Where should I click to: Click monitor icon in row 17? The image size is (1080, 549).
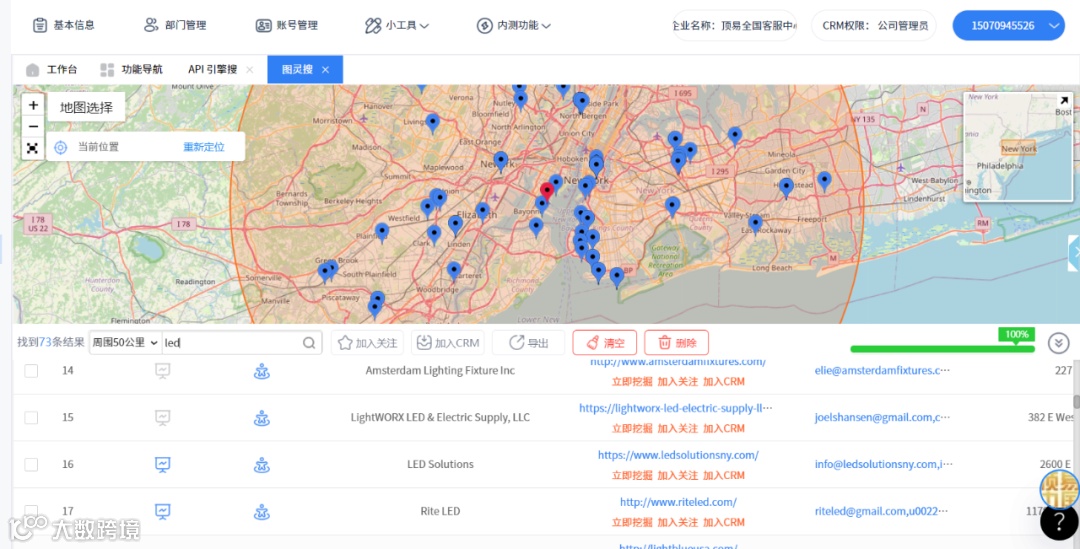click(x=163, y=511)
